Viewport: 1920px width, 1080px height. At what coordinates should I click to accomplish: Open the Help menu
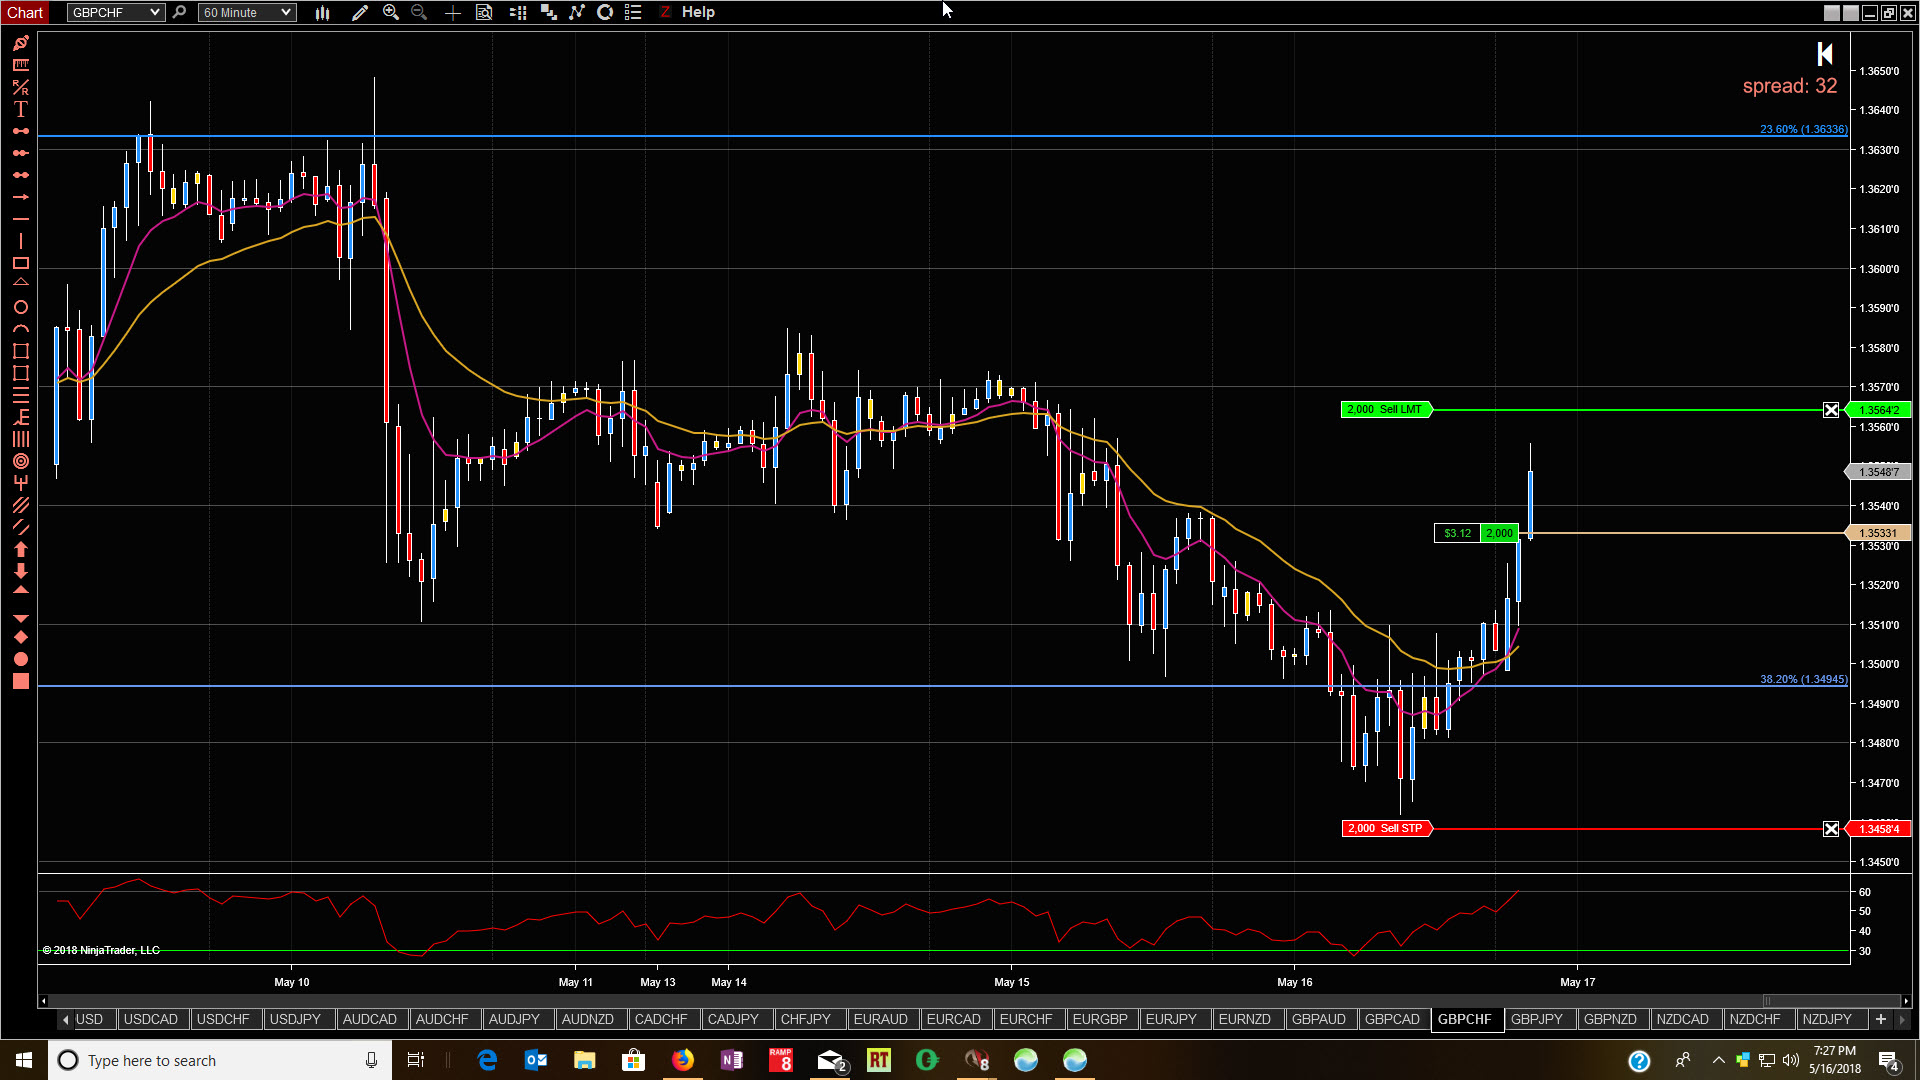(x=698, y=12)
